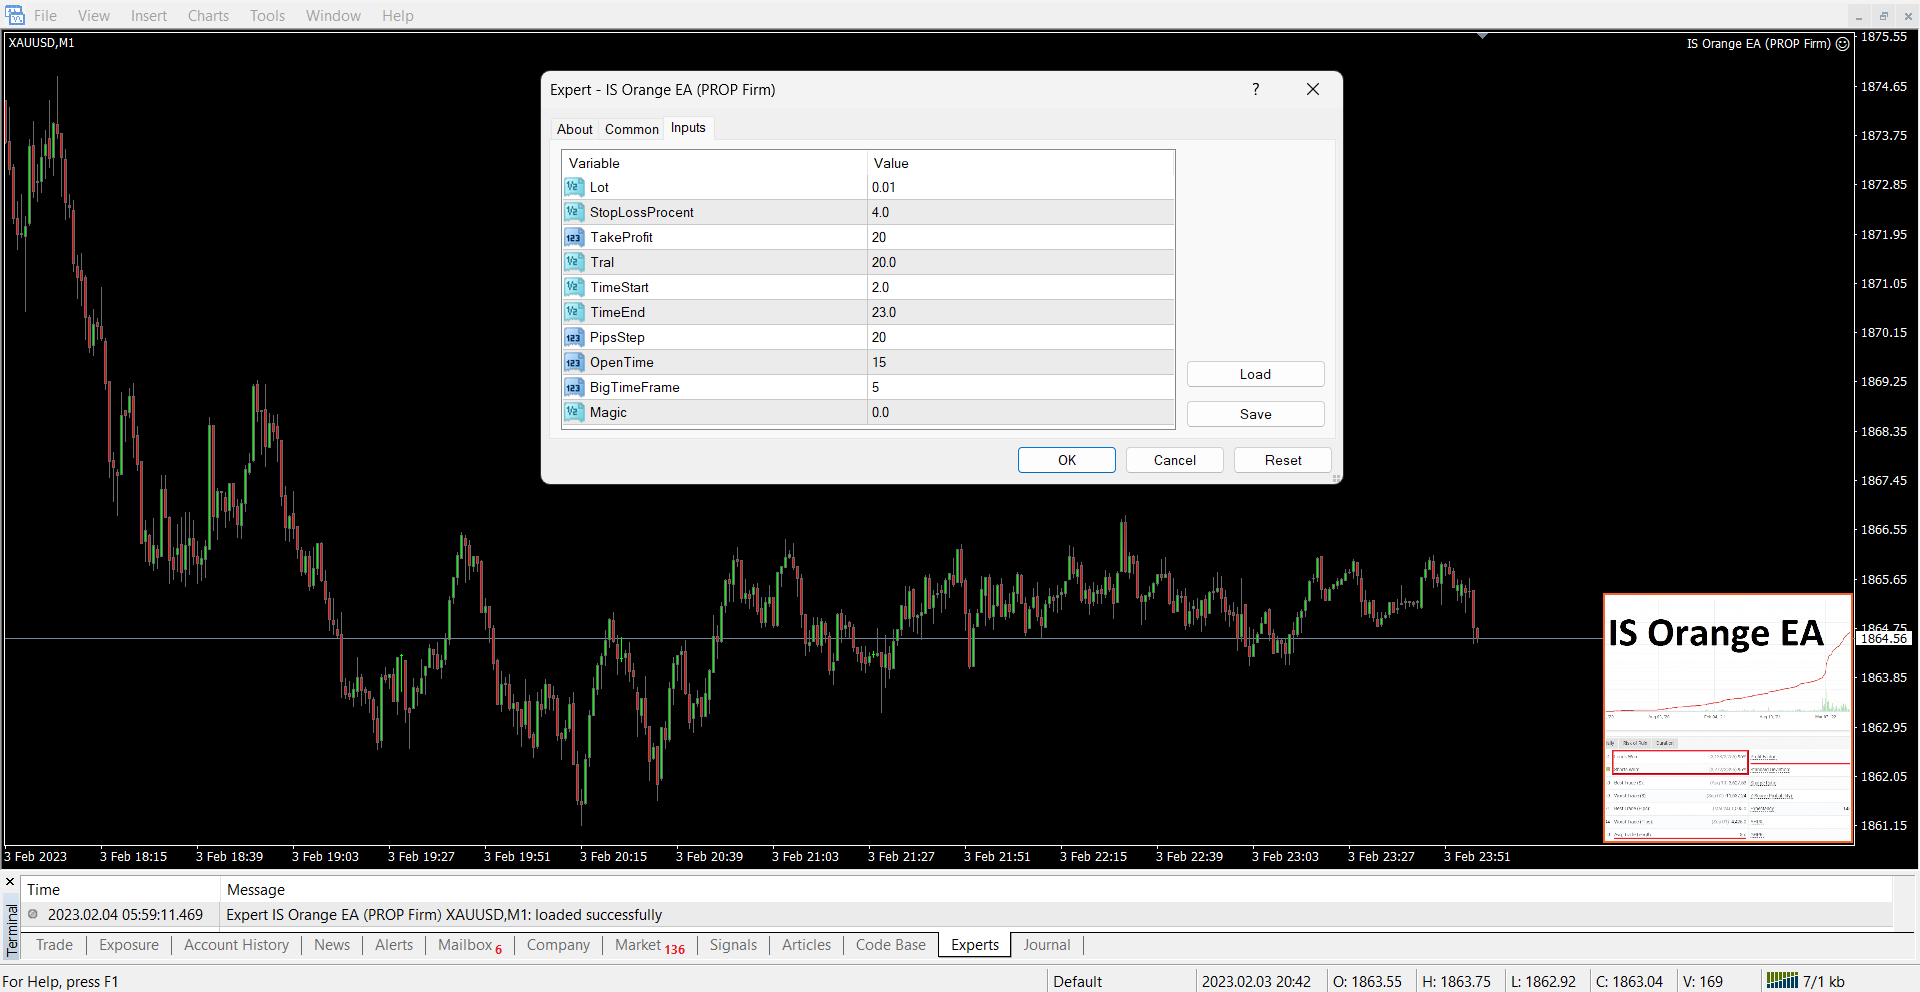
Task: Click the smiley face icon beside EA name
Action: click(1842, 44)
